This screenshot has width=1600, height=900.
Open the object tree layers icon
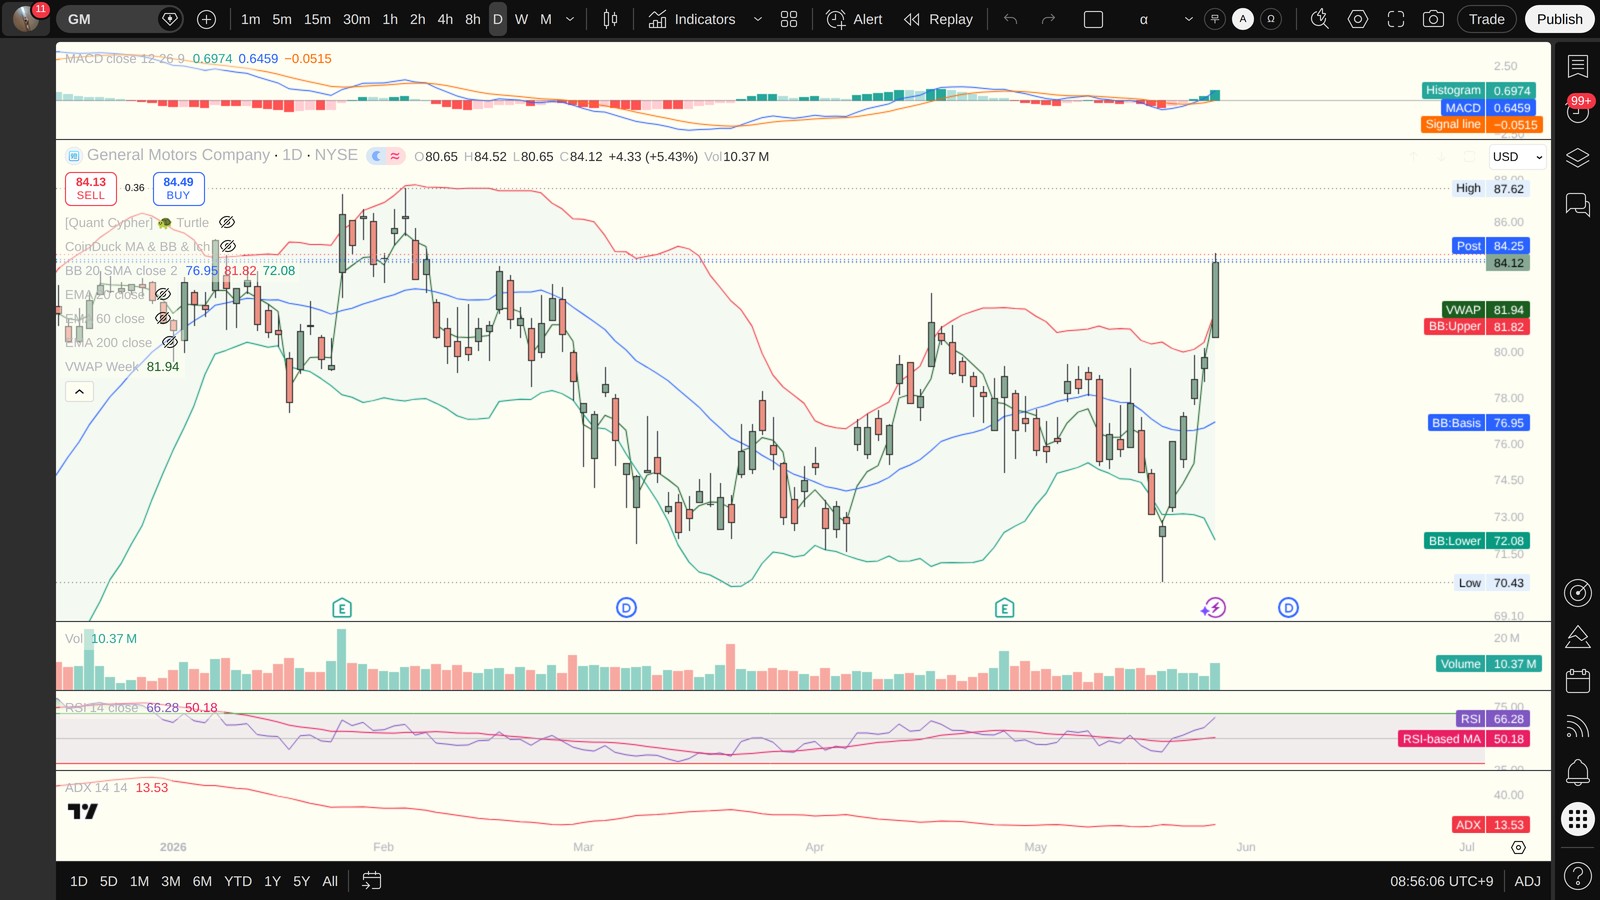click(1578, 158)
